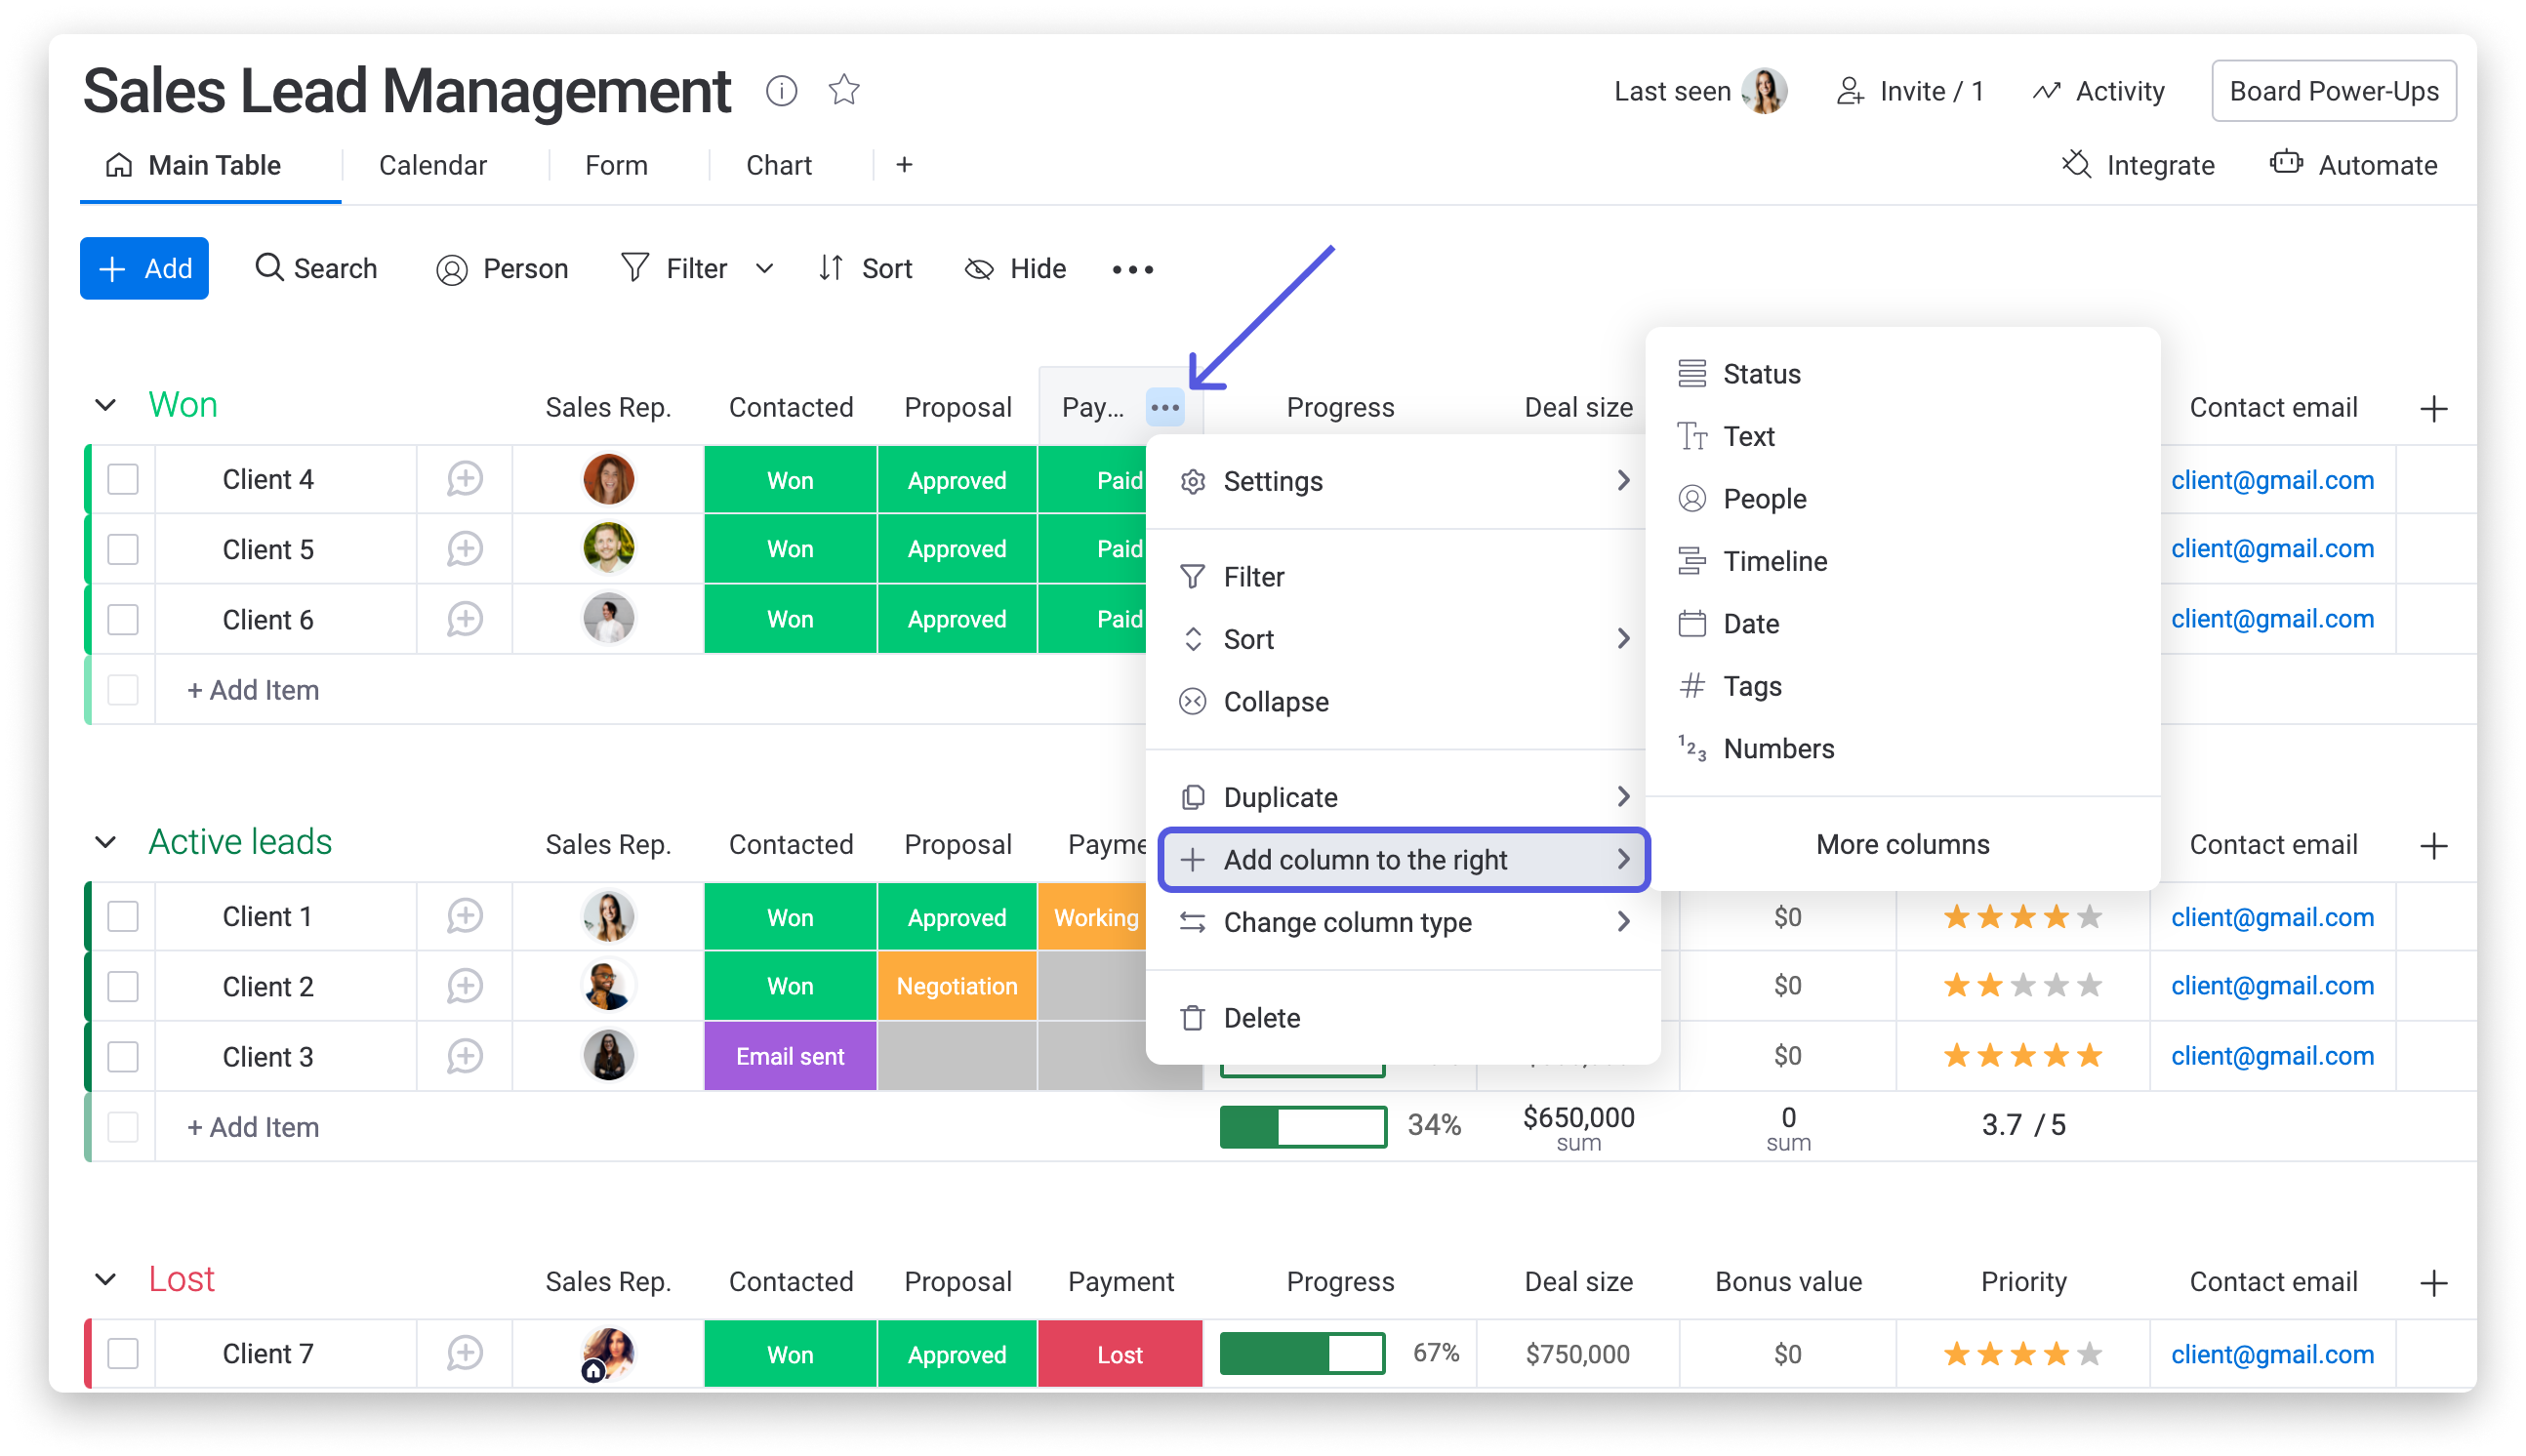This screenshot has width=2526, height=1456.
Task: Click the Integrate plug icon
Action: click(2076, 165)
